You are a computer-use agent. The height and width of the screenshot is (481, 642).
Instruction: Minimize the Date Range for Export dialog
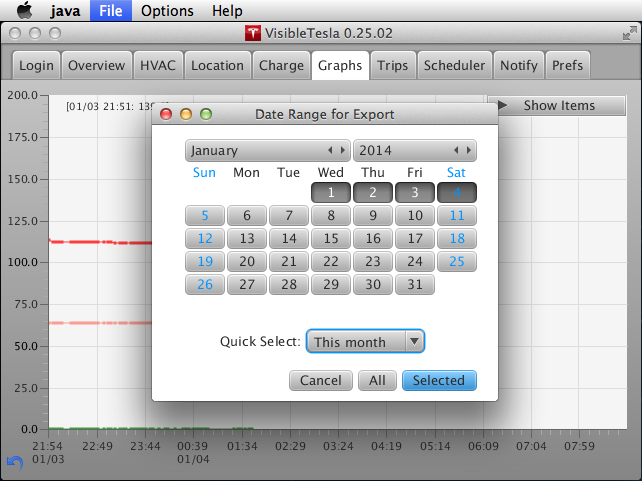pos(186,114)
